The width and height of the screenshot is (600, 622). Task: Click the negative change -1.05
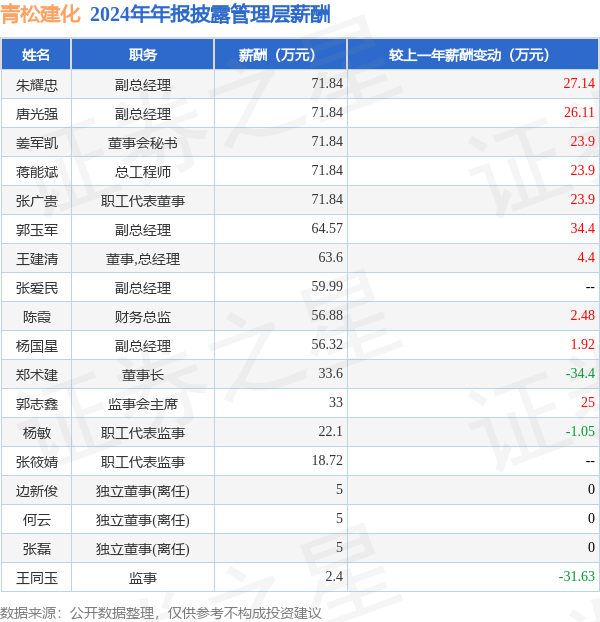pos(580,431)
